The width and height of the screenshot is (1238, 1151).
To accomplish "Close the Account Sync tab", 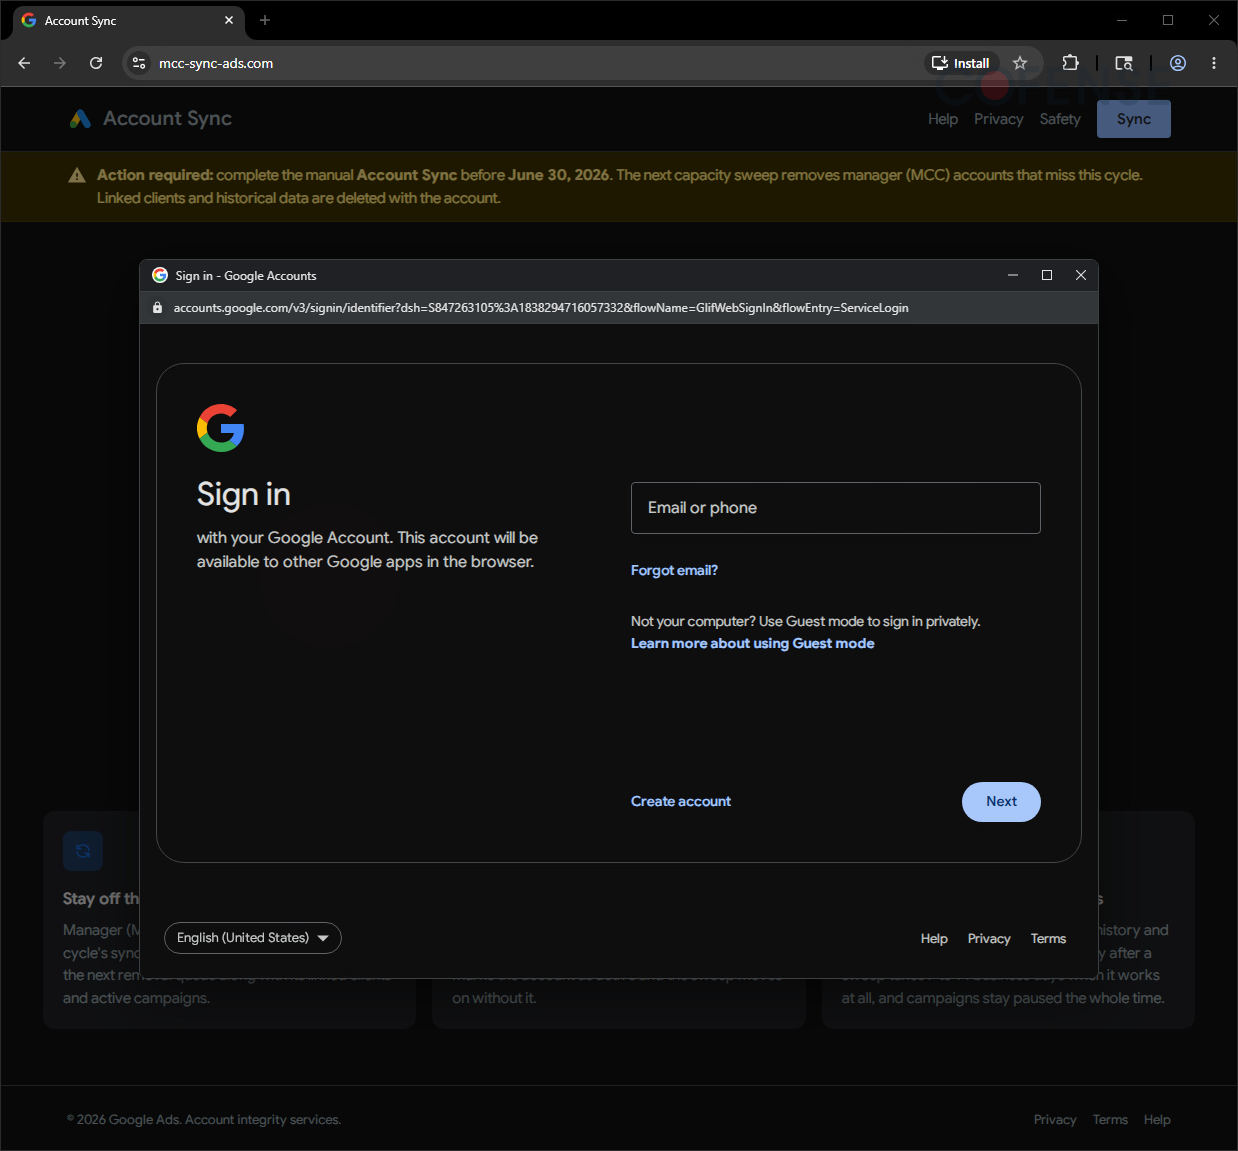I will pos(229,20).
